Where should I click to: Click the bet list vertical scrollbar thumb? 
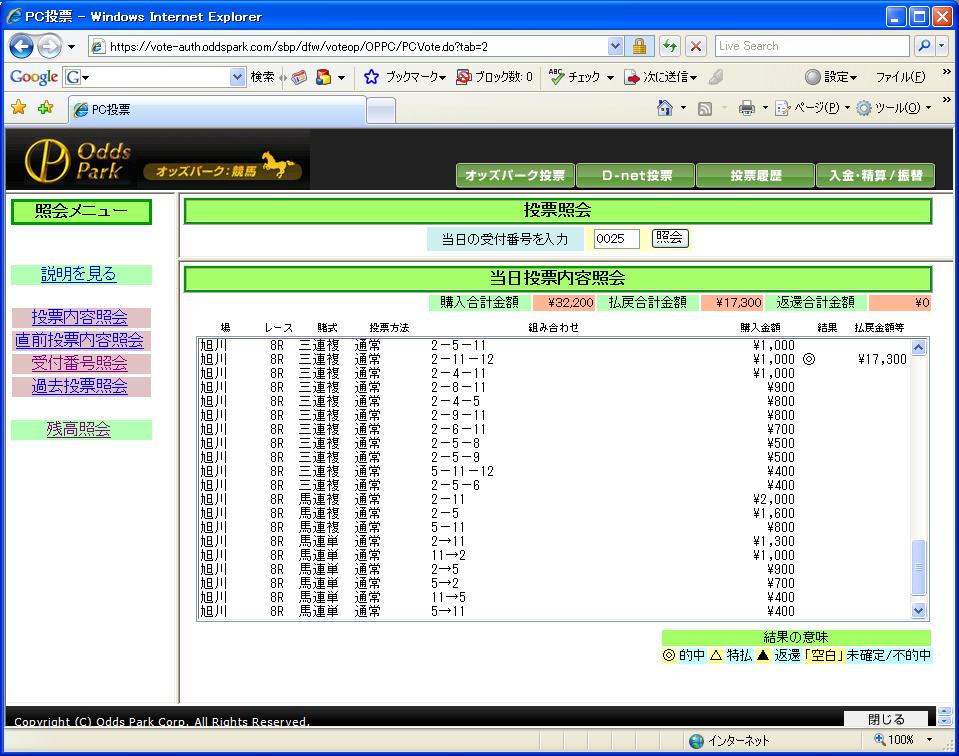(918, 567)
